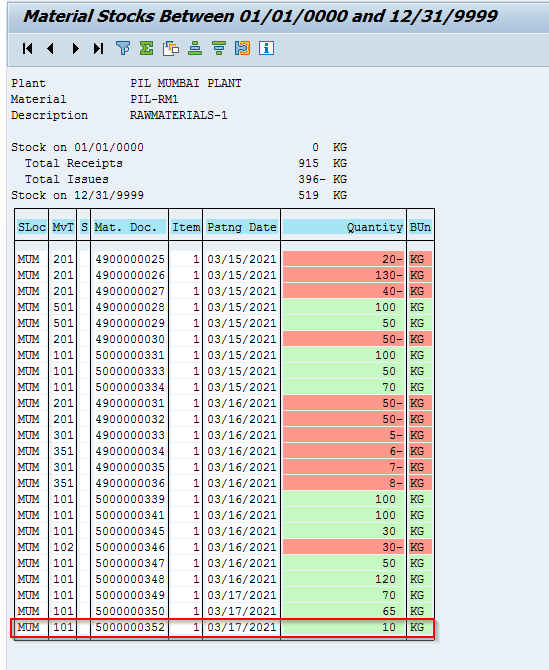Jump to last page arrow icon

(x=98, y=49)
